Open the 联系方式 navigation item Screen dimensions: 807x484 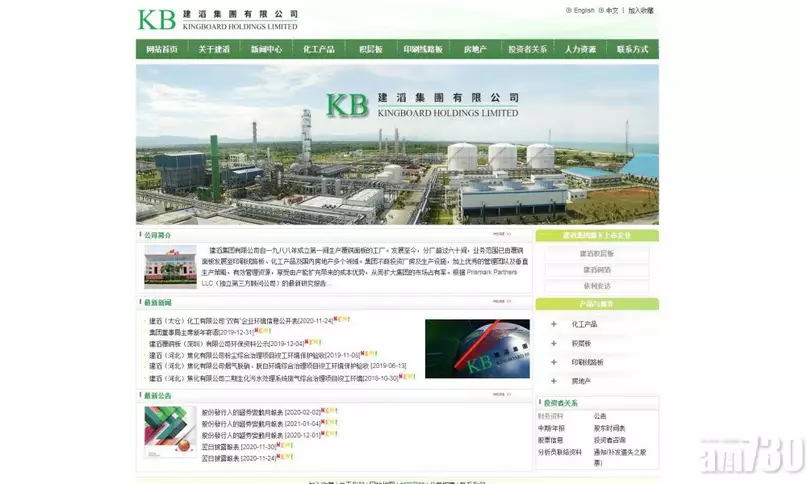point(633,49)
